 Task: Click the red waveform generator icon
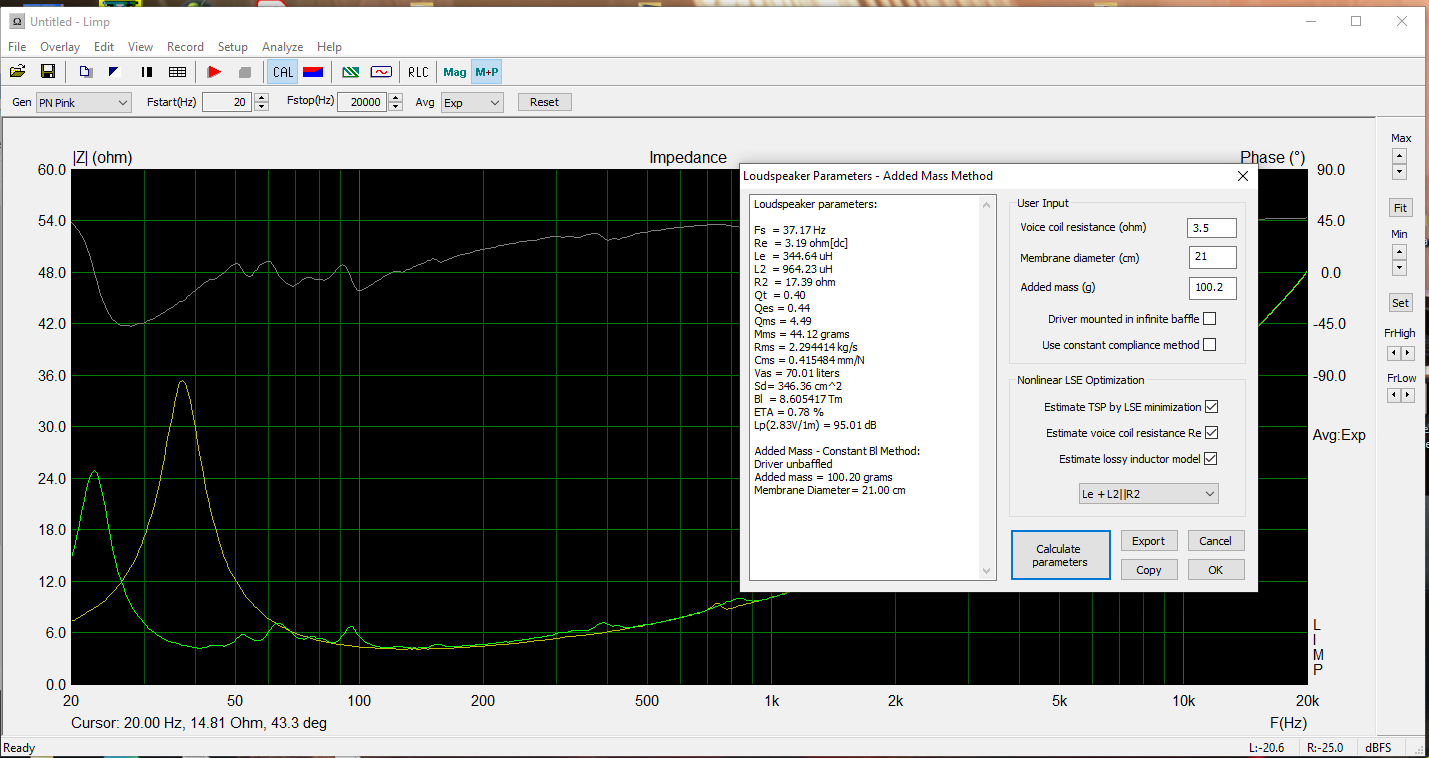(x=381, y=72)
